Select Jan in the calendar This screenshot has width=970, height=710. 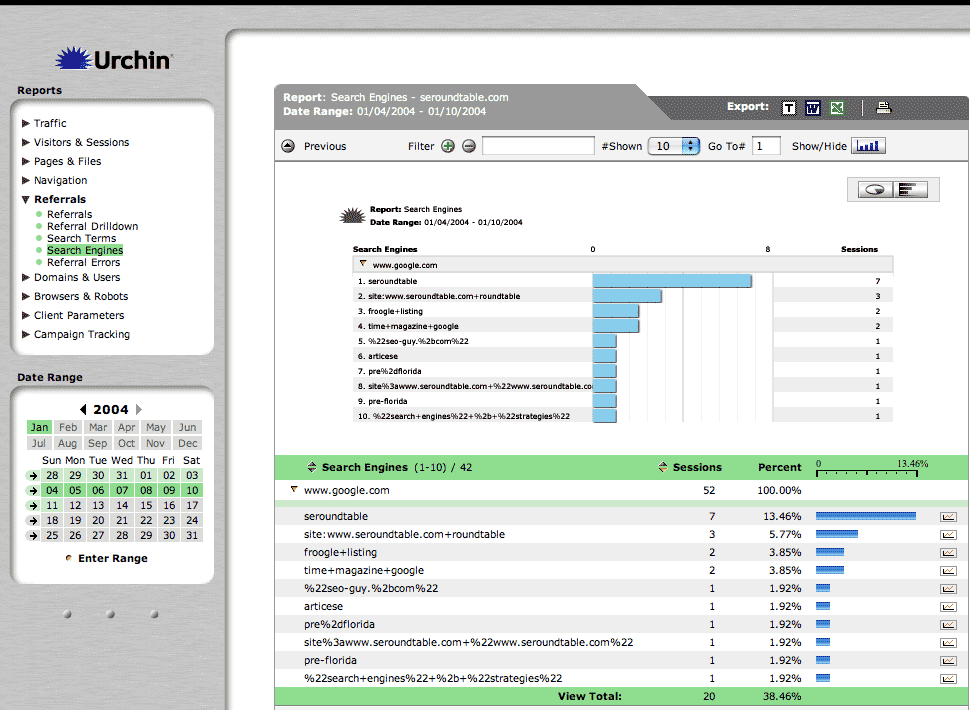coord(40,427)
